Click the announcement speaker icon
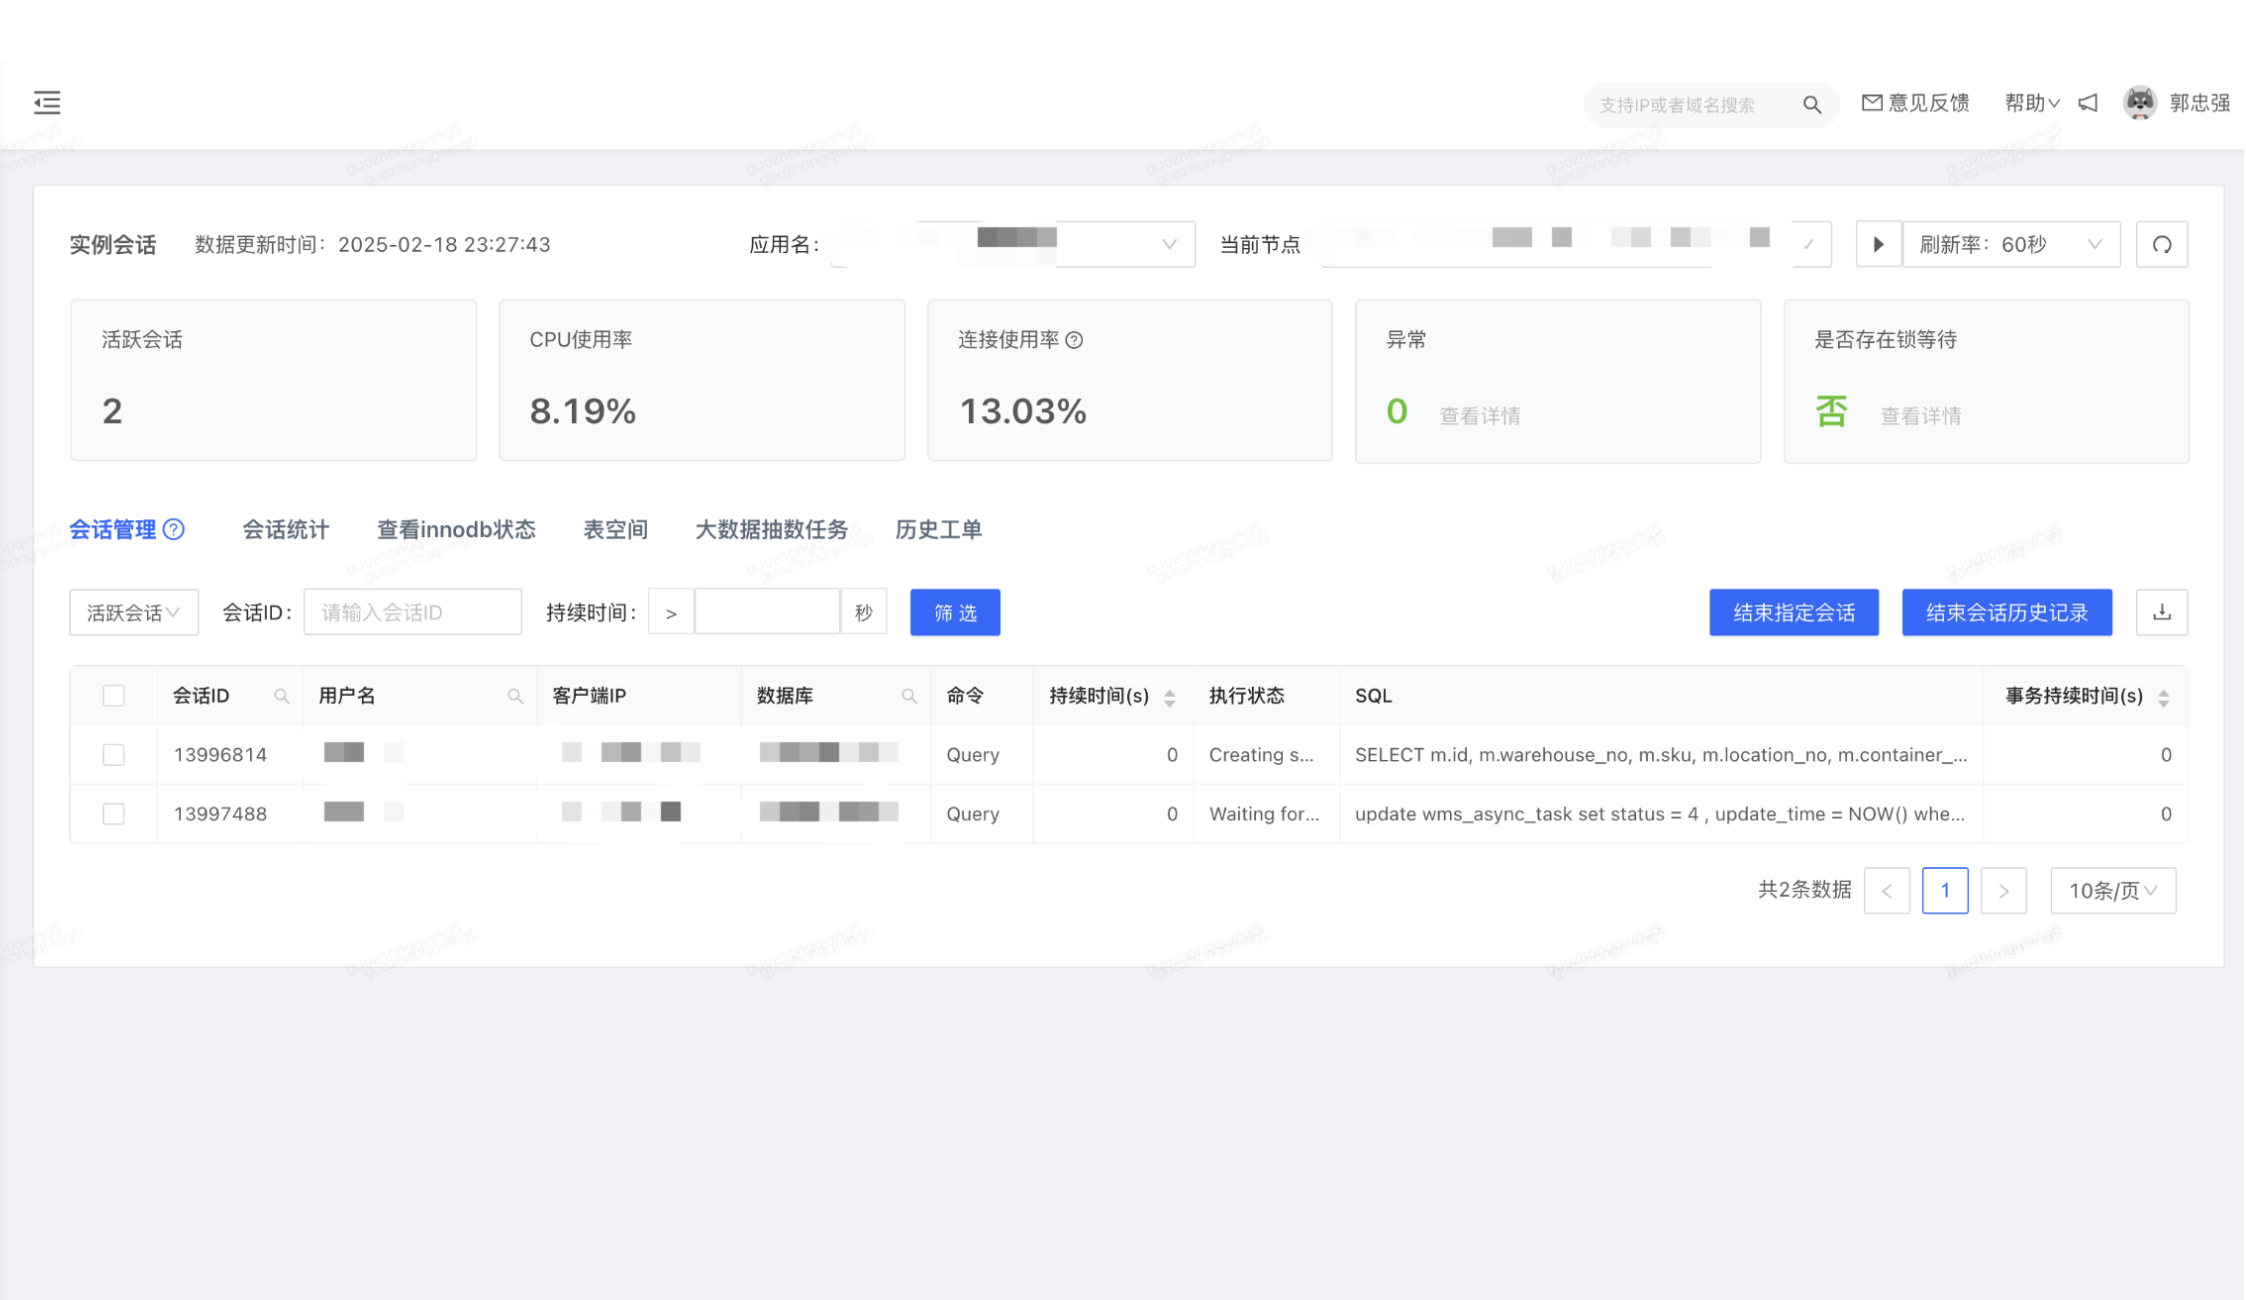Image resolution: width=2246 pixels, height=1300 pixels. click(2087, 102)
